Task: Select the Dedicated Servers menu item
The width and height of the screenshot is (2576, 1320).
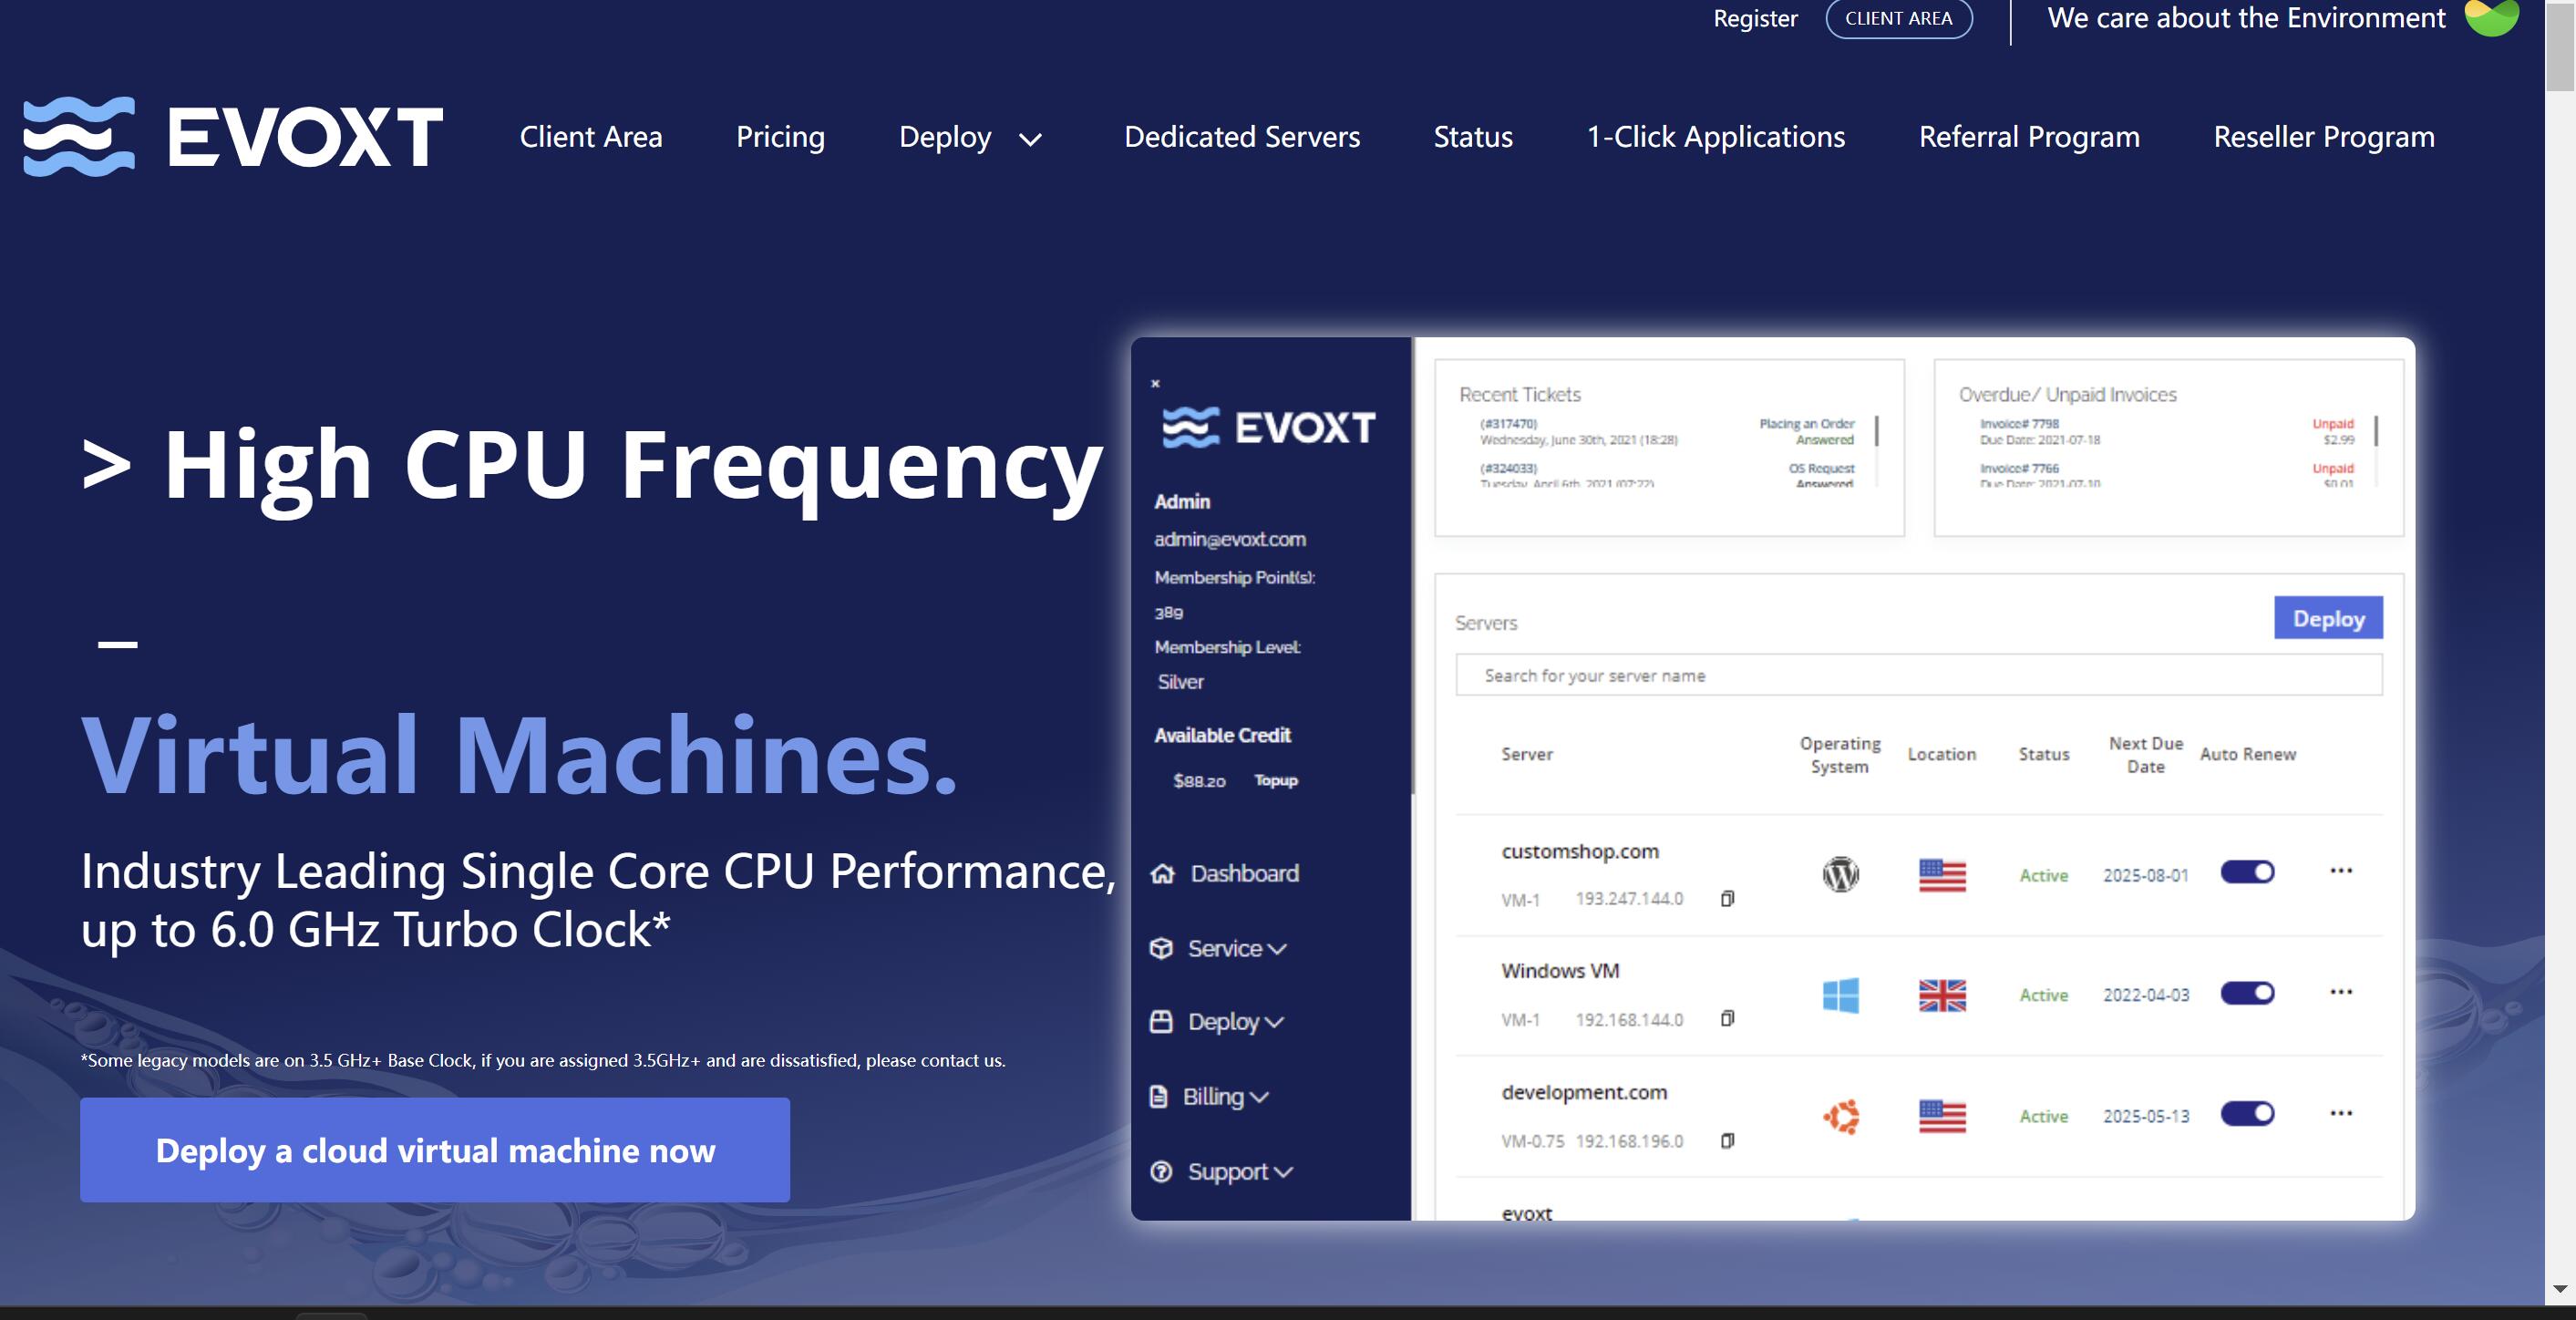Action: tap(1242, 135)
